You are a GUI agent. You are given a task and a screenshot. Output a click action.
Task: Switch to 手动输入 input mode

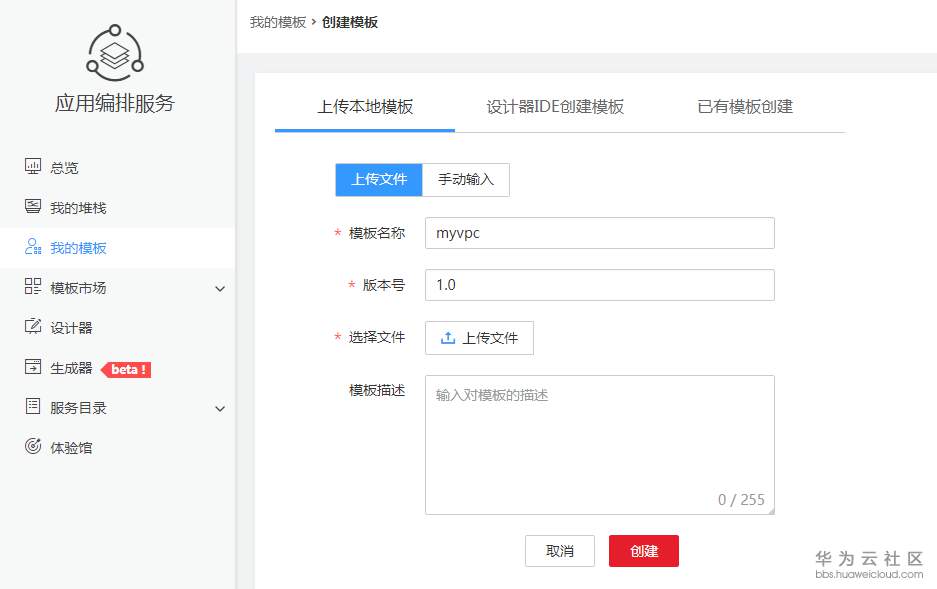(466, 180)
